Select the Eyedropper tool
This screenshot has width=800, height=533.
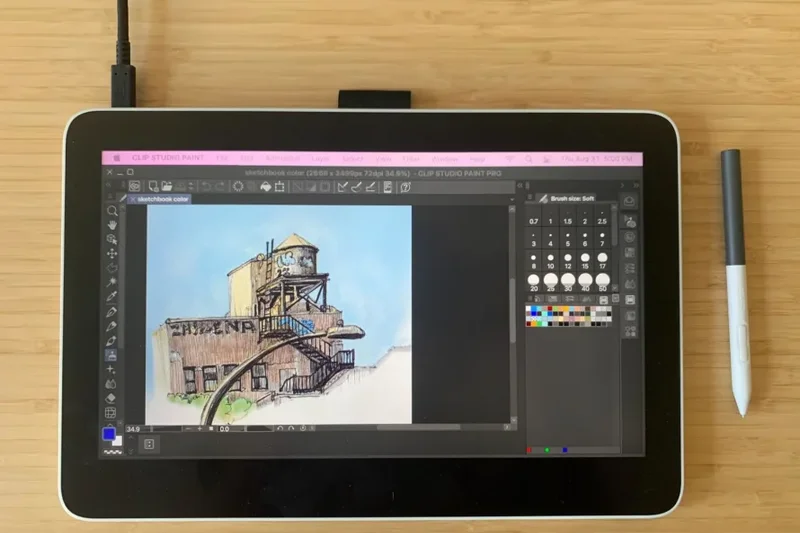[112, 296]
